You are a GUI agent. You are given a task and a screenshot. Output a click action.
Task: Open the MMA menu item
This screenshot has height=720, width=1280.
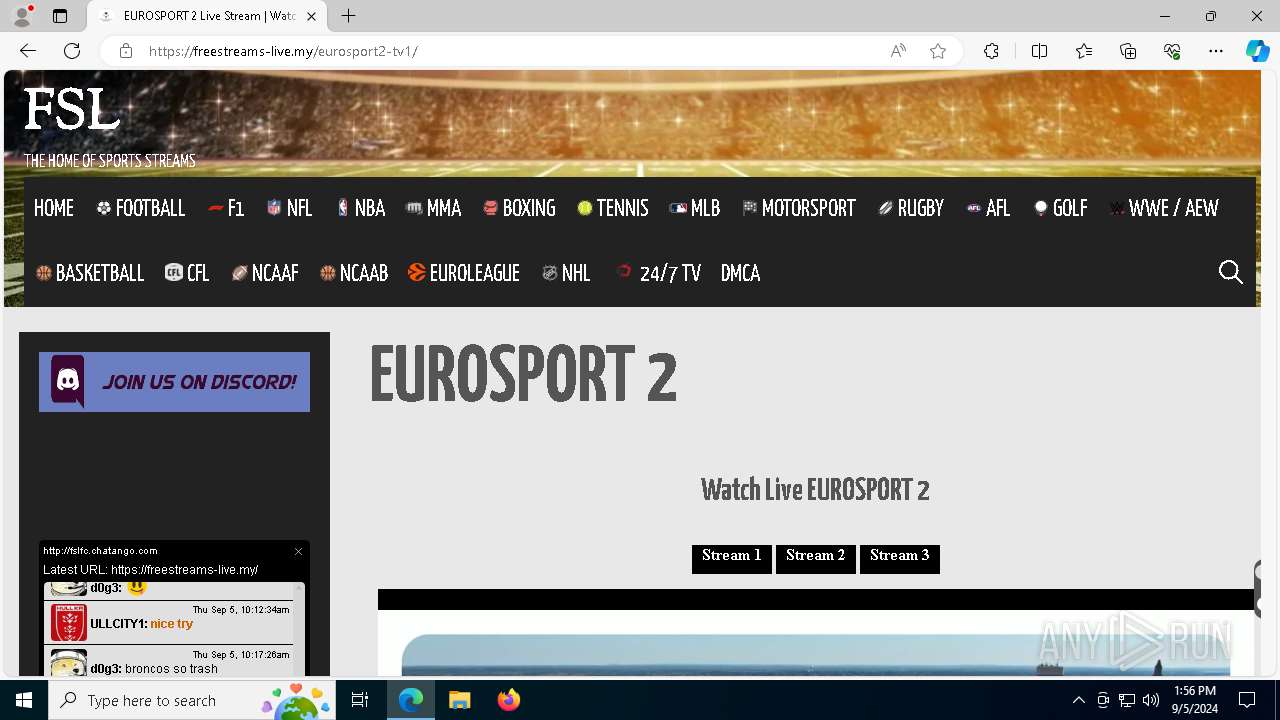pos(433,208)
